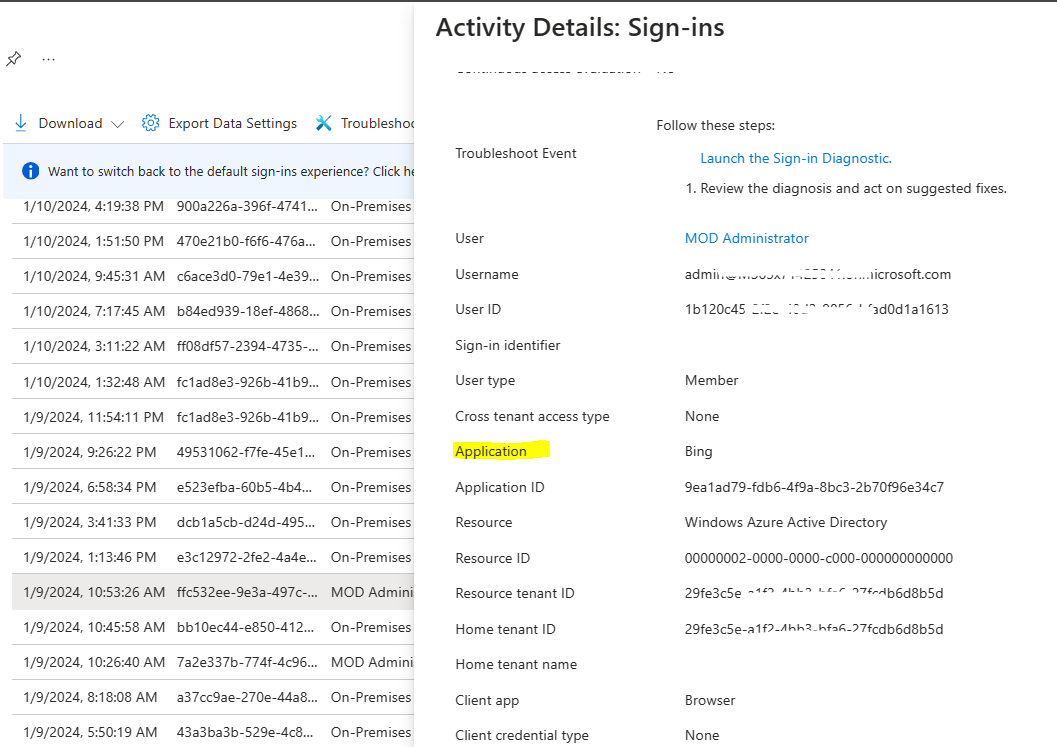Click the pin icon
Viewport: 1057px width, 747px height.
coord(13,59)
